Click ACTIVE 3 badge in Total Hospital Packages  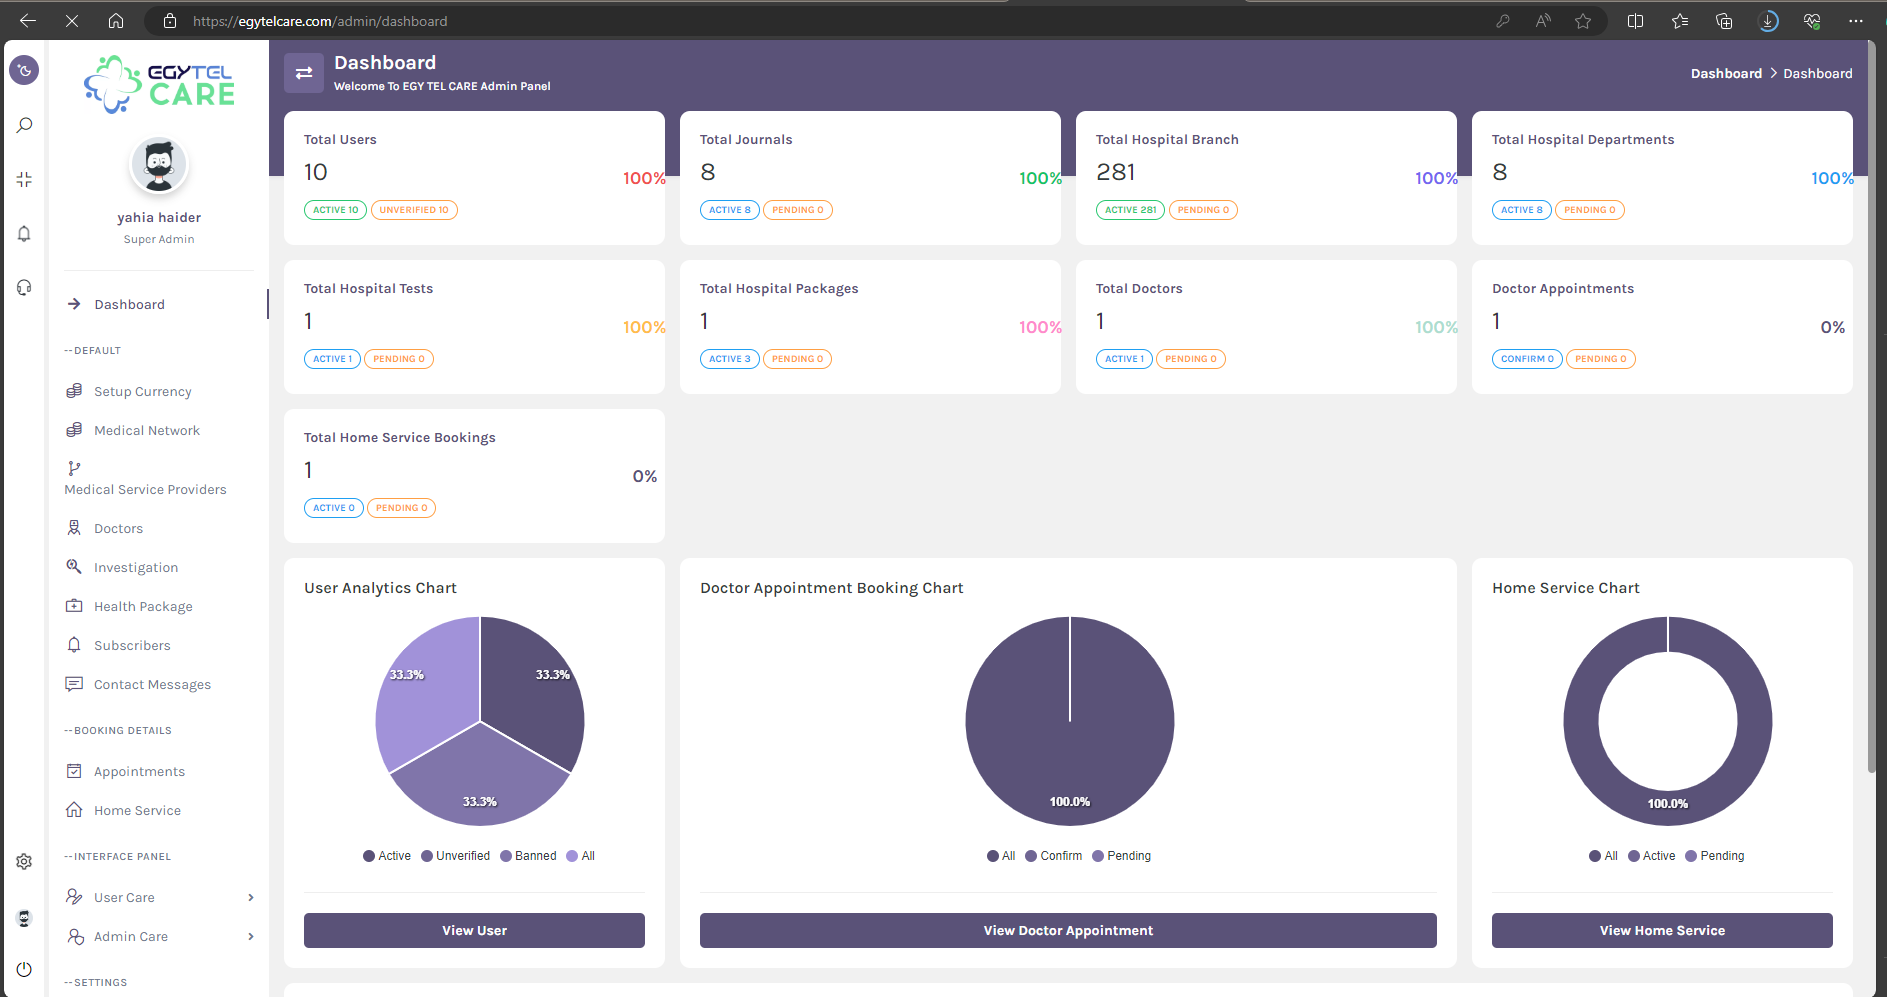pos(729,359)
